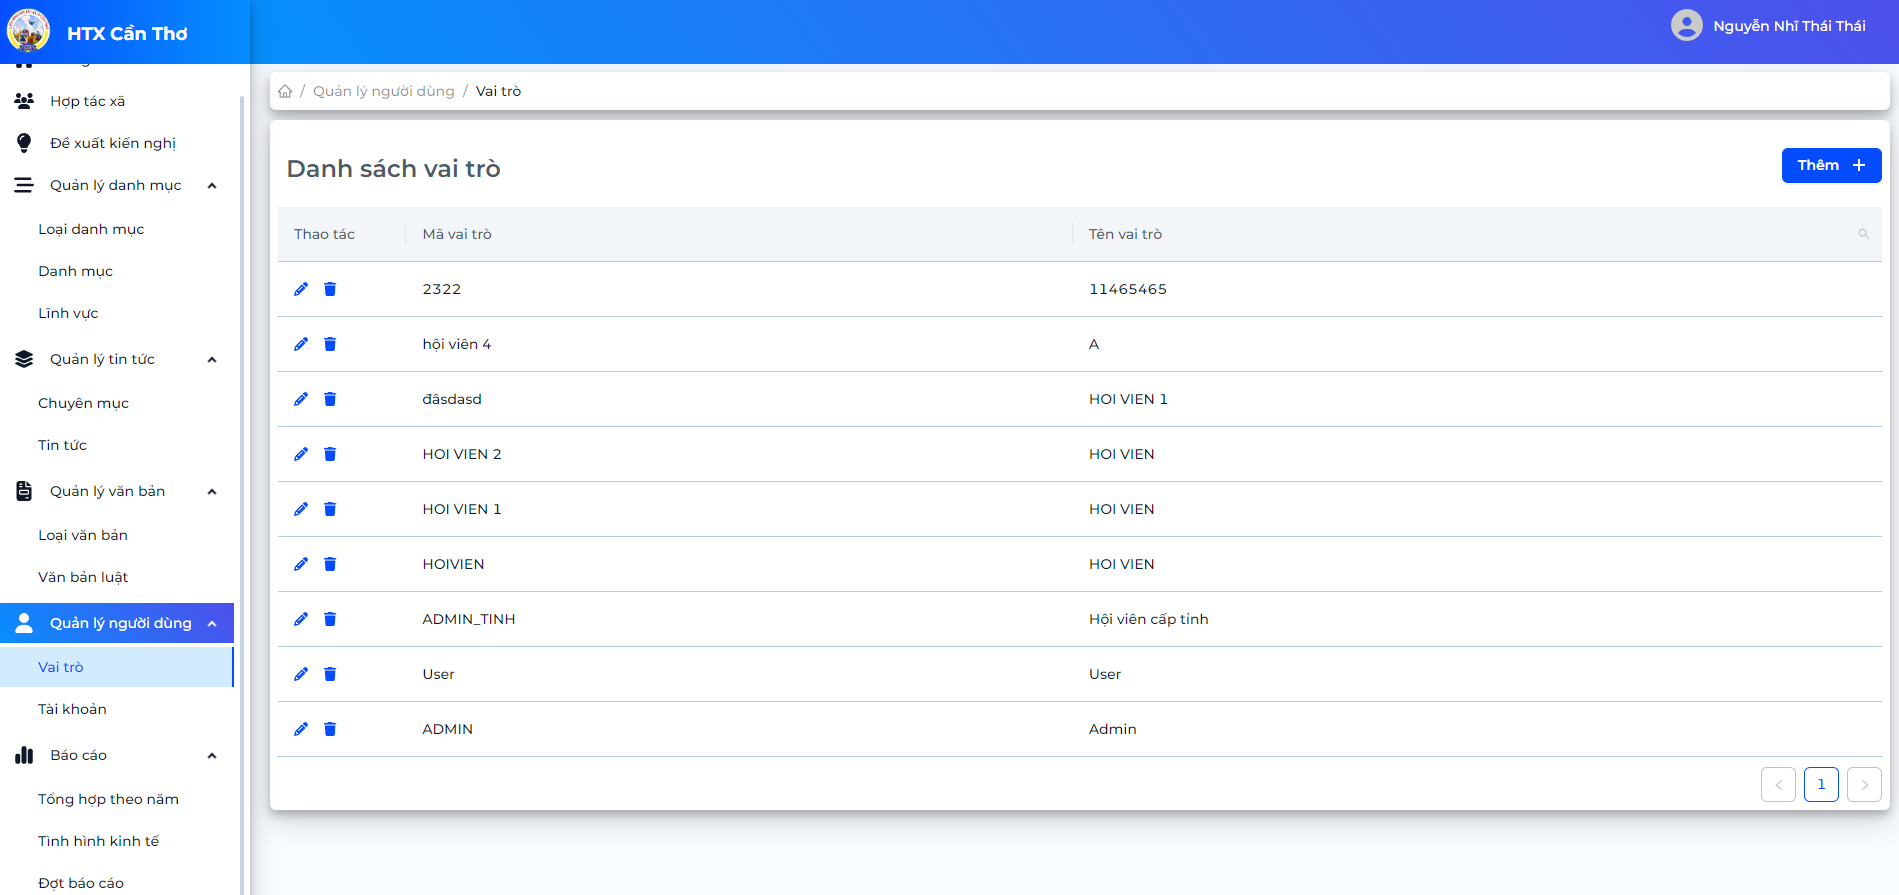Edit the 2322 role with pencil icon
1899x895 pixels.
click(x=301, y=289)
